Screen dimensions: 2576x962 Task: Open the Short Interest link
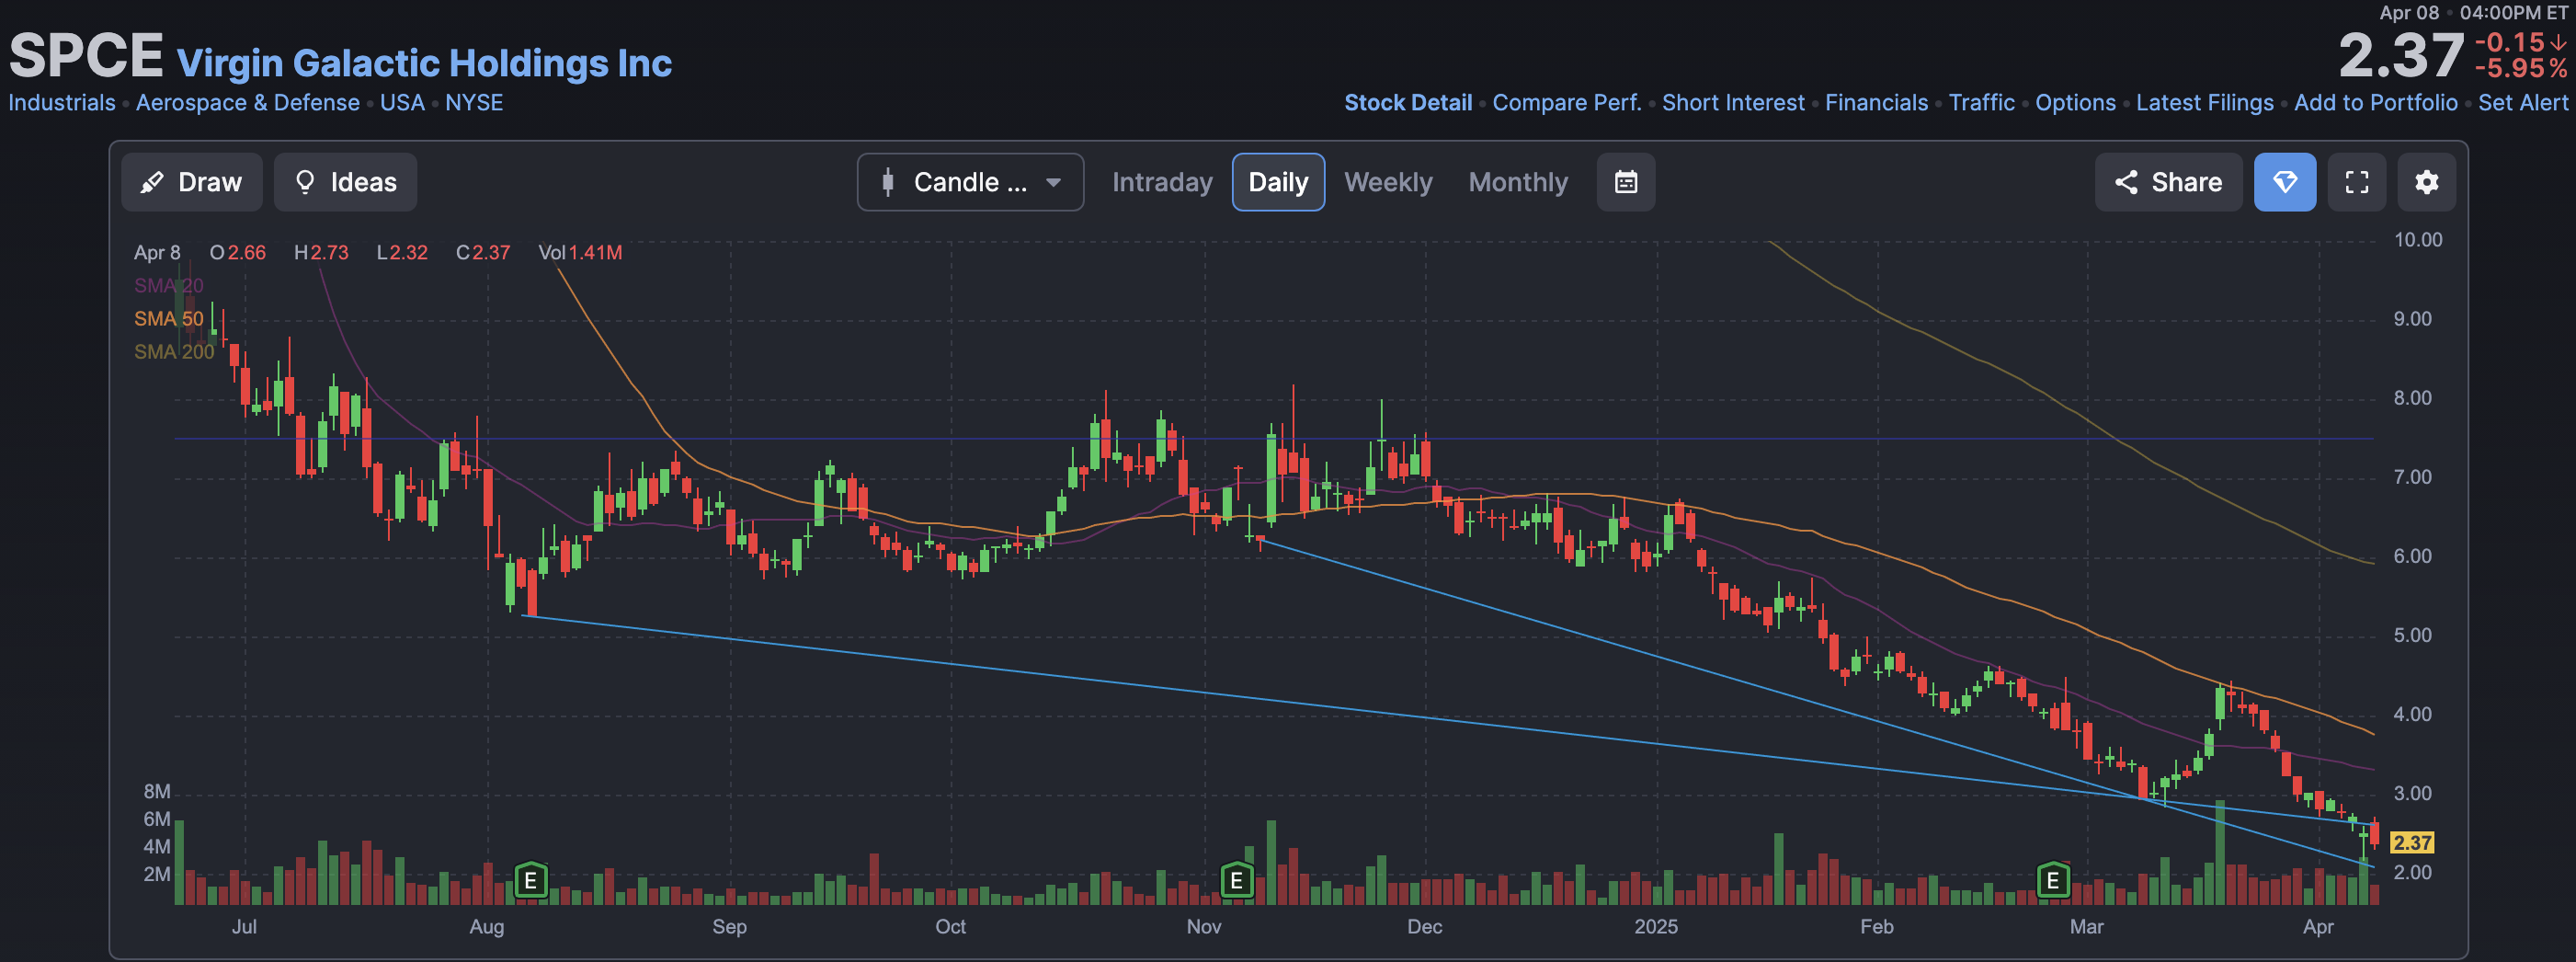(1733, 103)
